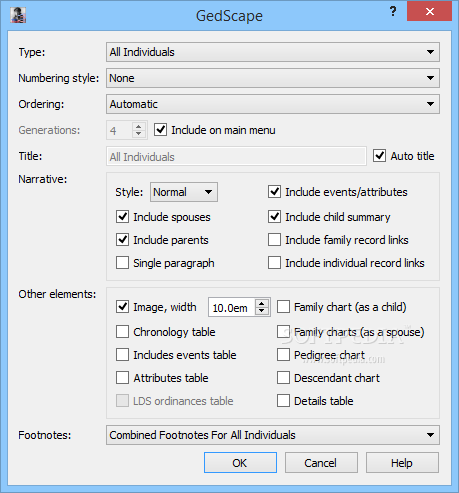Screen dimensions: 459x493
Task: Click the Title field showing All Individuals
Action: click(x=236, y=156)
